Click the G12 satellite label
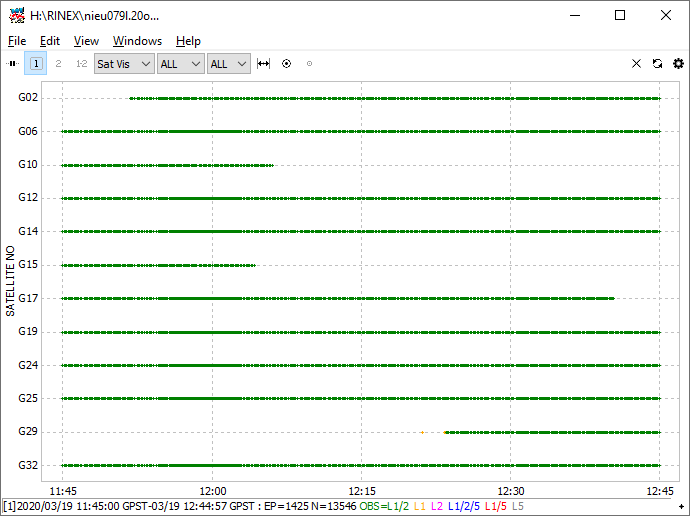690x516 pixels. click(28, 198)
